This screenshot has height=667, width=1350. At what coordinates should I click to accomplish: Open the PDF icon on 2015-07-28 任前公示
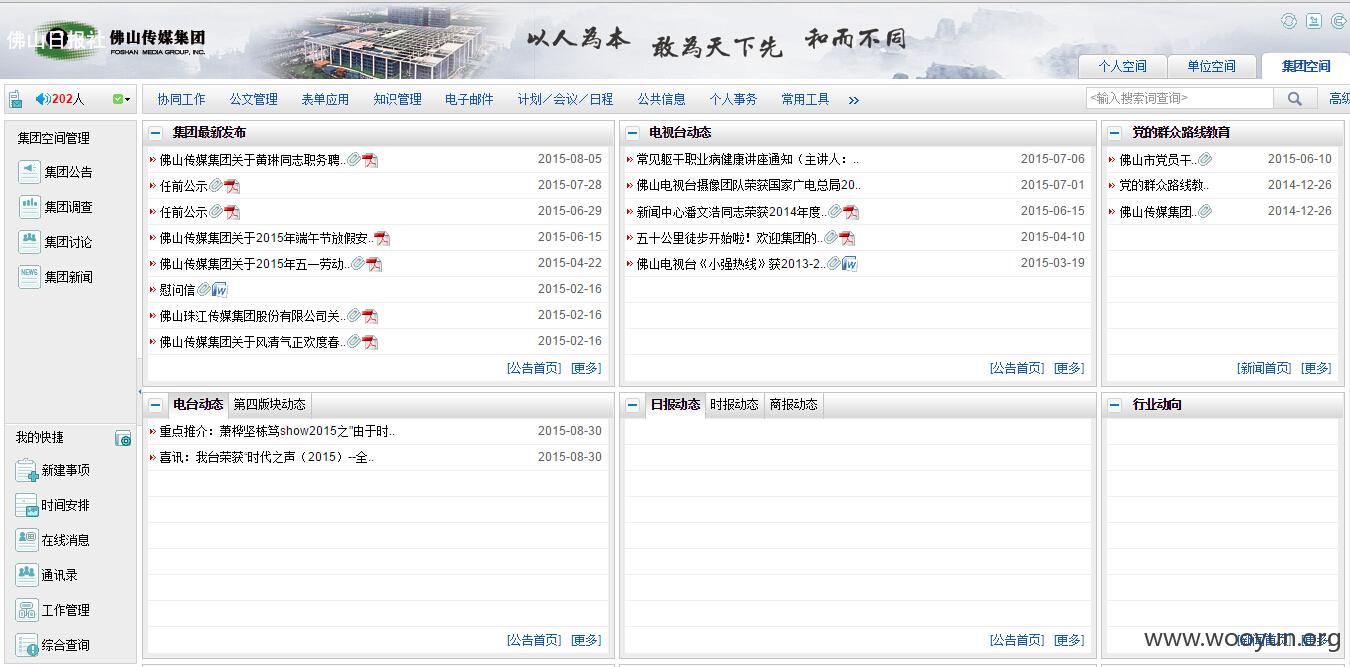tap(232, 186)
